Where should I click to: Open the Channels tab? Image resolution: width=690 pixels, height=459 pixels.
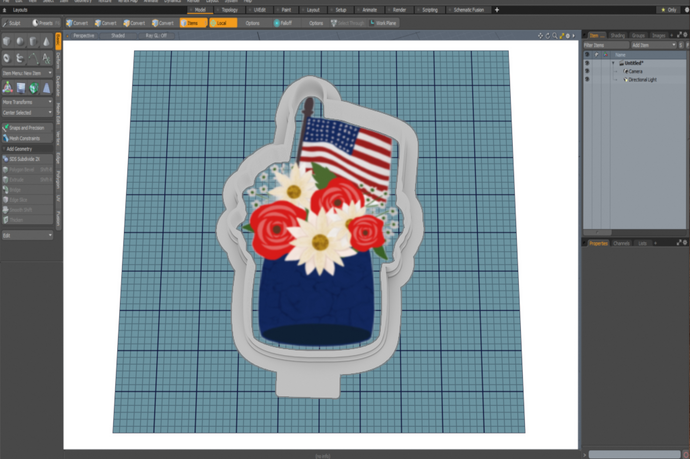coord(621,243)
